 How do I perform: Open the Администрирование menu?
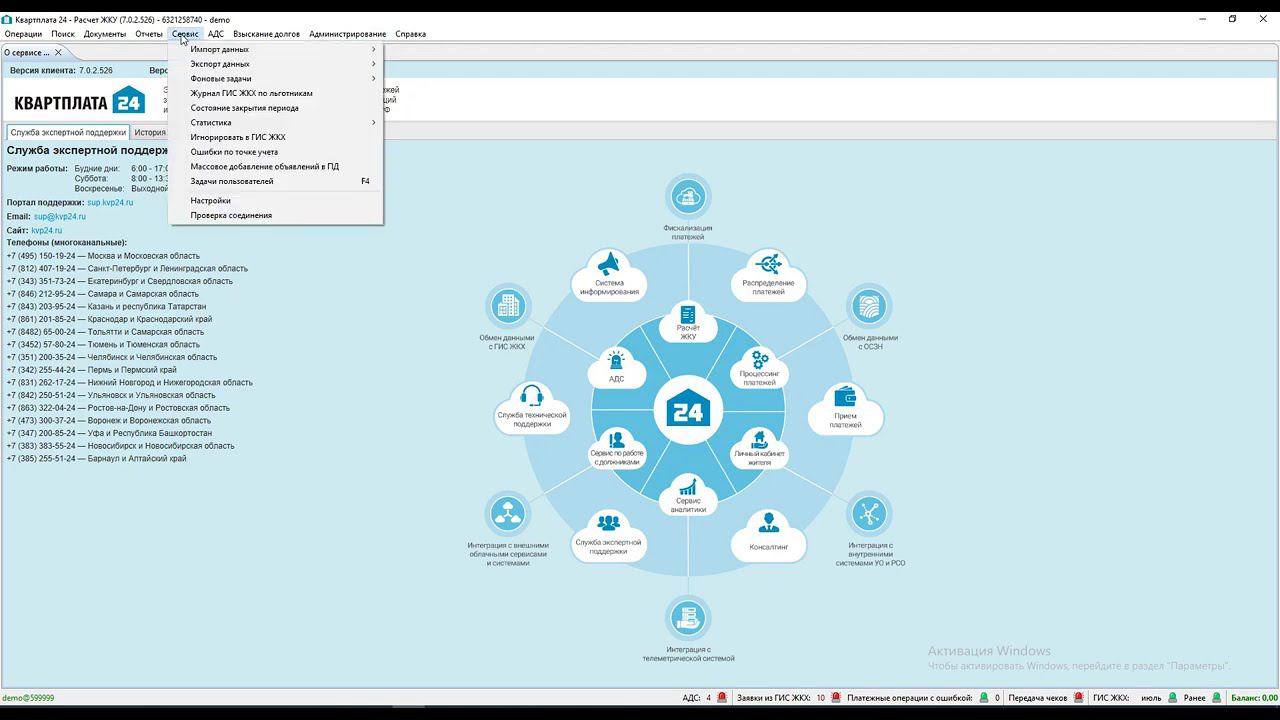pos(347,34)
